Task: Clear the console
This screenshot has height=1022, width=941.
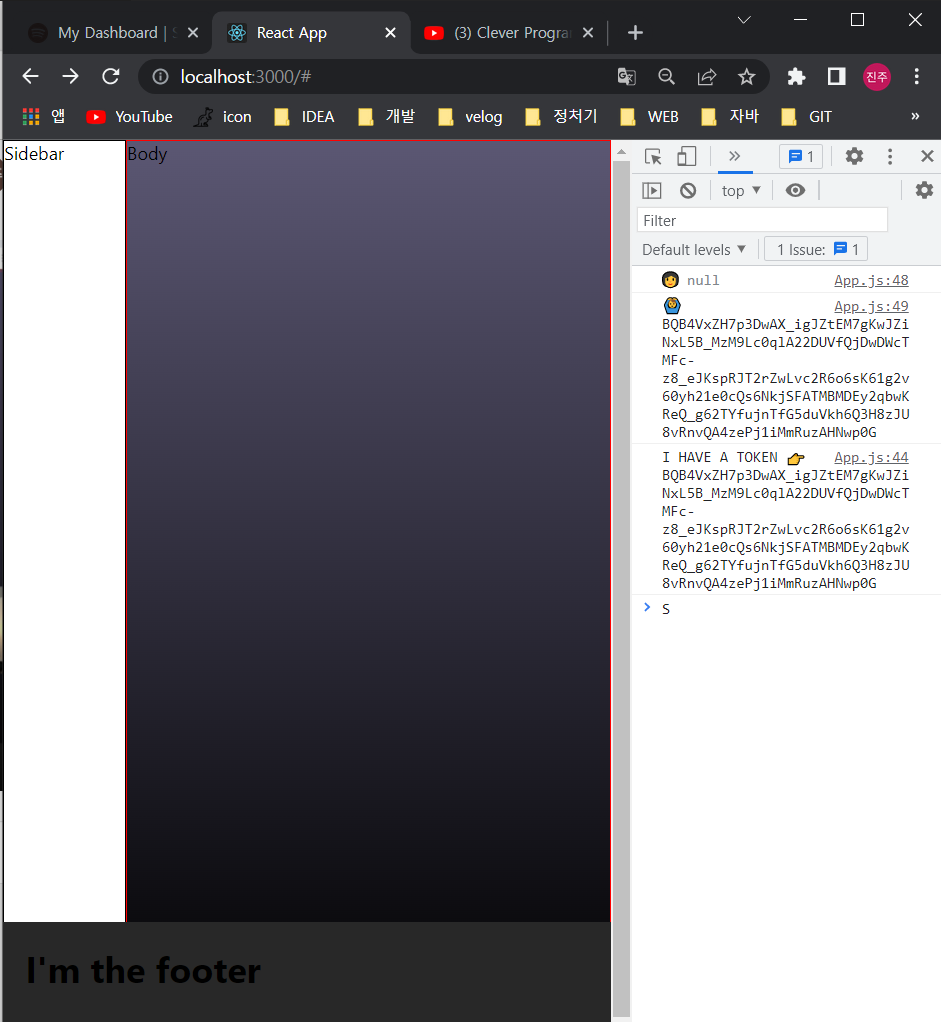Action: pyautogui.click(x=688, y=190)
